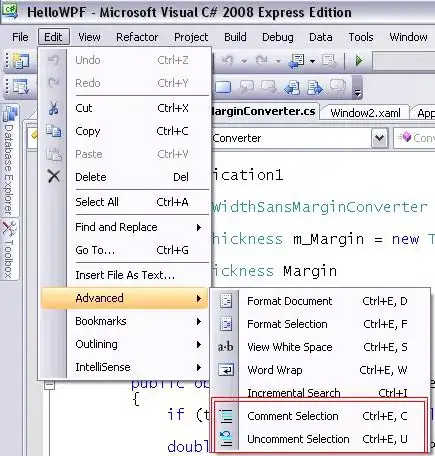This screenshot has width=435, height=456.
Task: Click the Word Wrap icon
Action: click(226, 370)
